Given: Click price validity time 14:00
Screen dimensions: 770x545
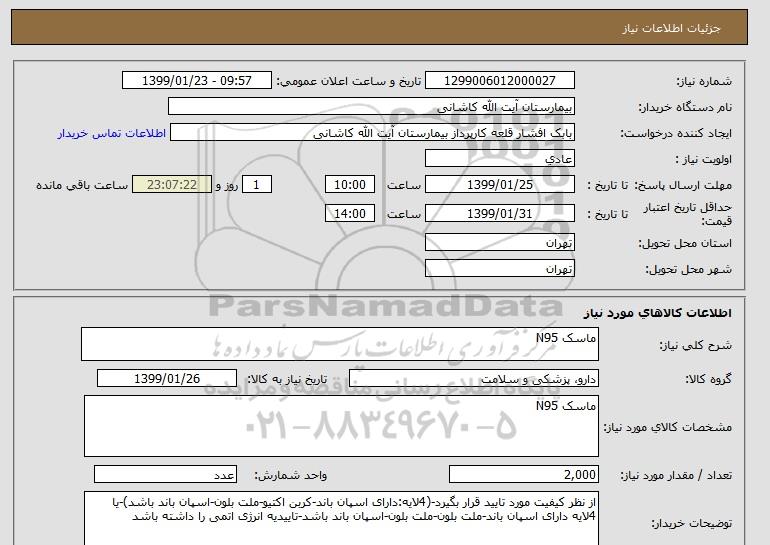Looking at the screenshot, I should [350, 213].
